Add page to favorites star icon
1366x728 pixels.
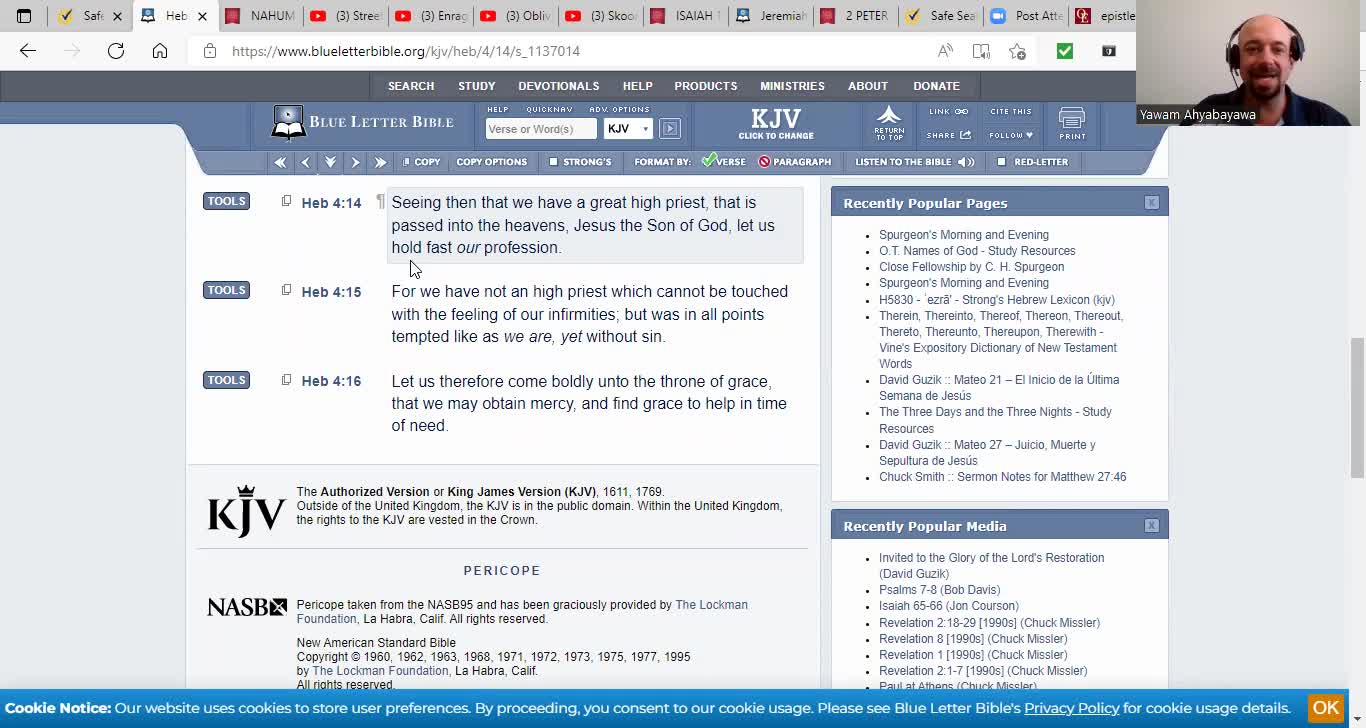[x=1017, y=51]
